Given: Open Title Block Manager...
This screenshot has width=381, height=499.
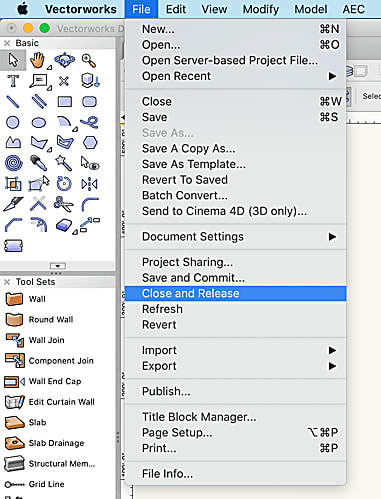Looking at the screenshot, I should pyautogui.click(x=236, y=417).
